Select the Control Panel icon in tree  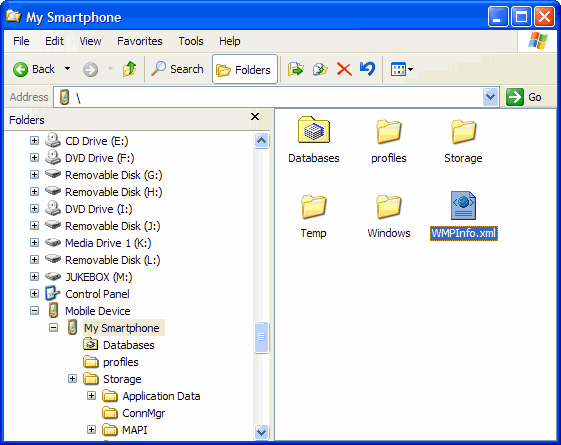(x=53, y=293)
